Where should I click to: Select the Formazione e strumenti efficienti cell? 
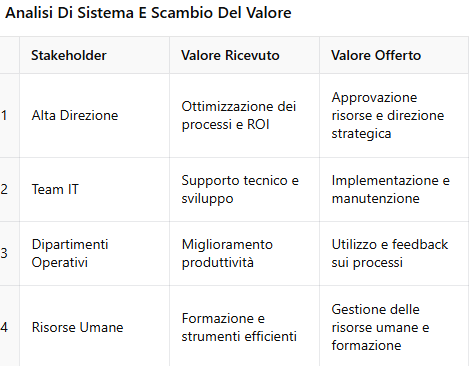(244, 326)
